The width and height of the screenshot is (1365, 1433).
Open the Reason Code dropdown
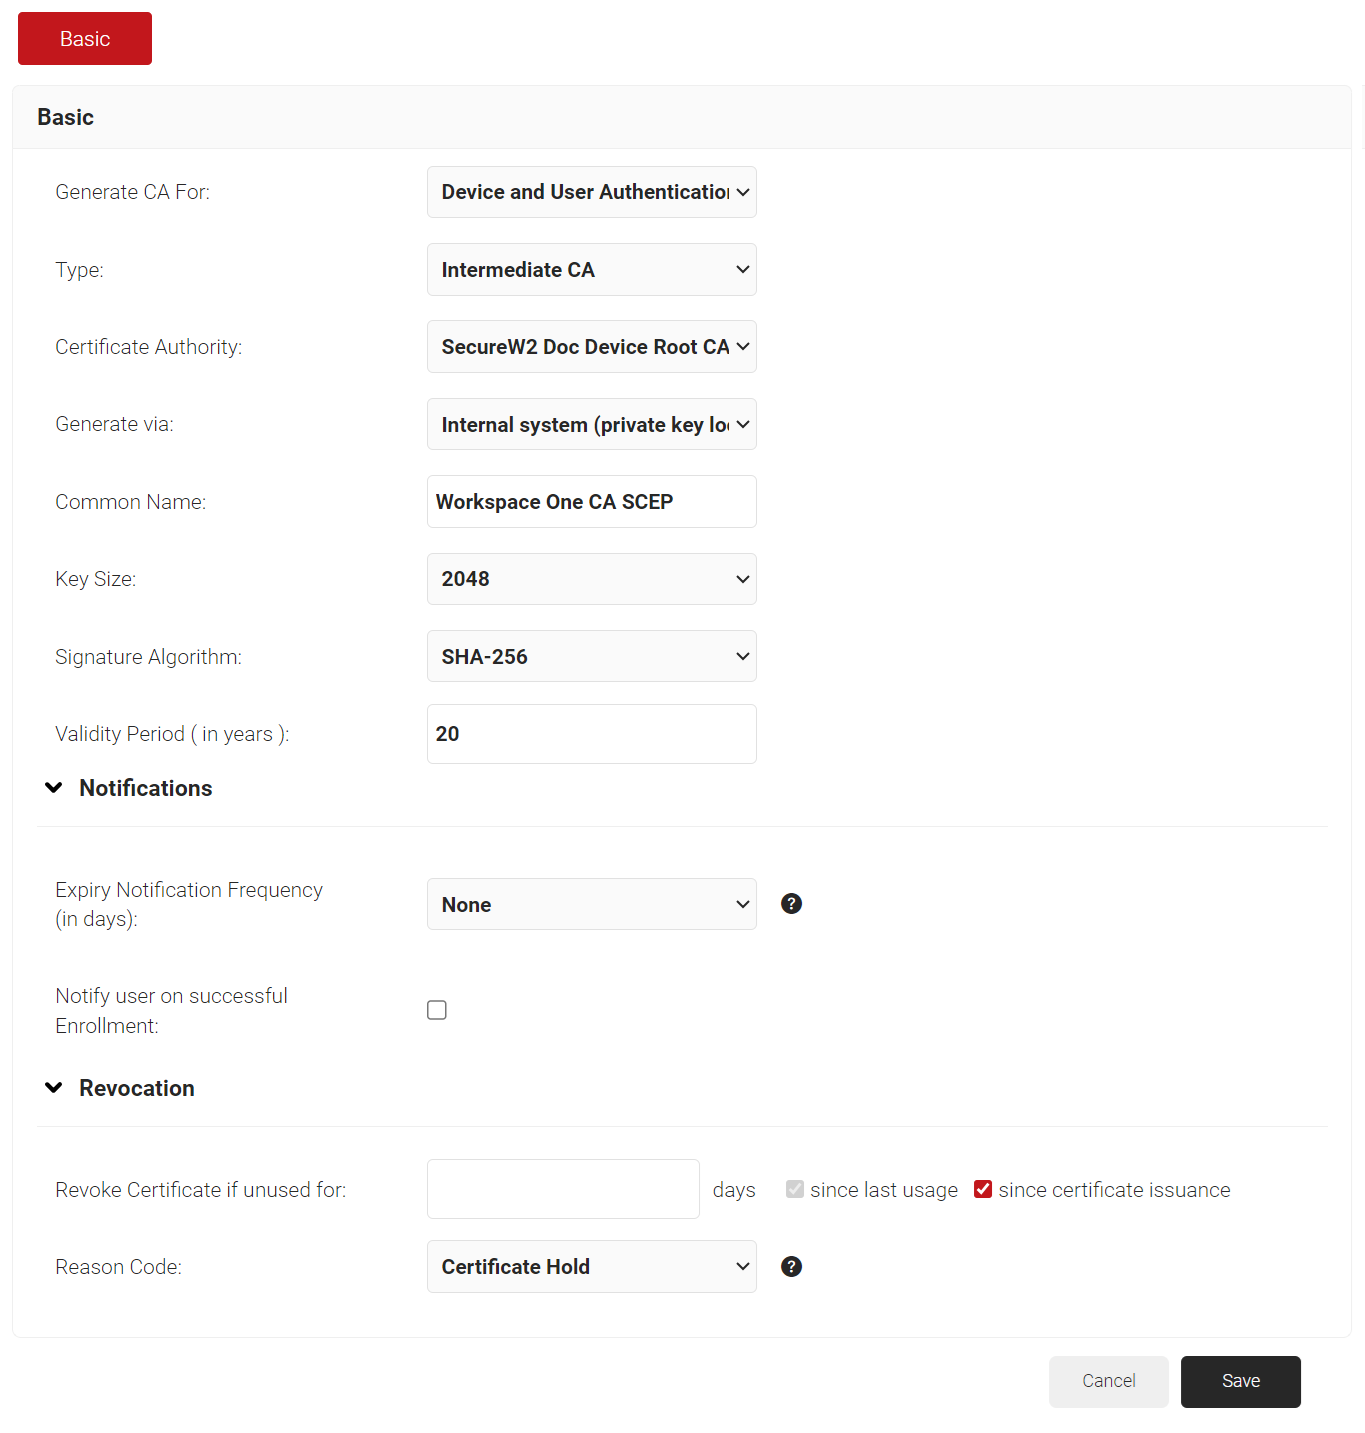coord(591,1267)
